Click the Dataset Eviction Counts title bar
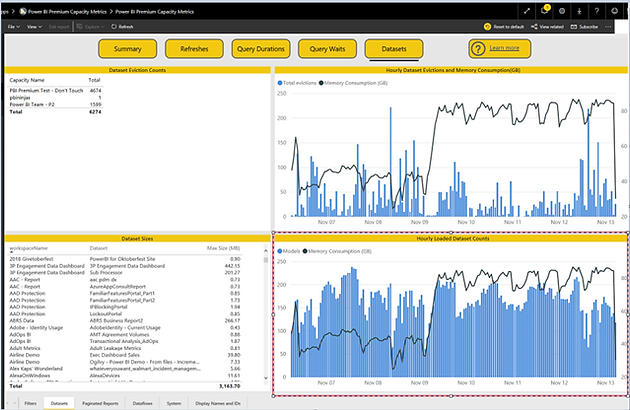 point(137,70)
